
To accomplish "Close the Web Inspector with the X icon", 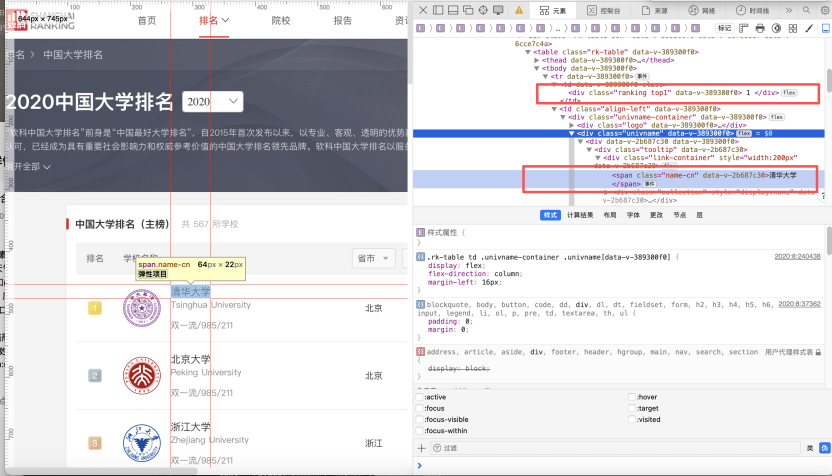I will [x=423, y=10].
